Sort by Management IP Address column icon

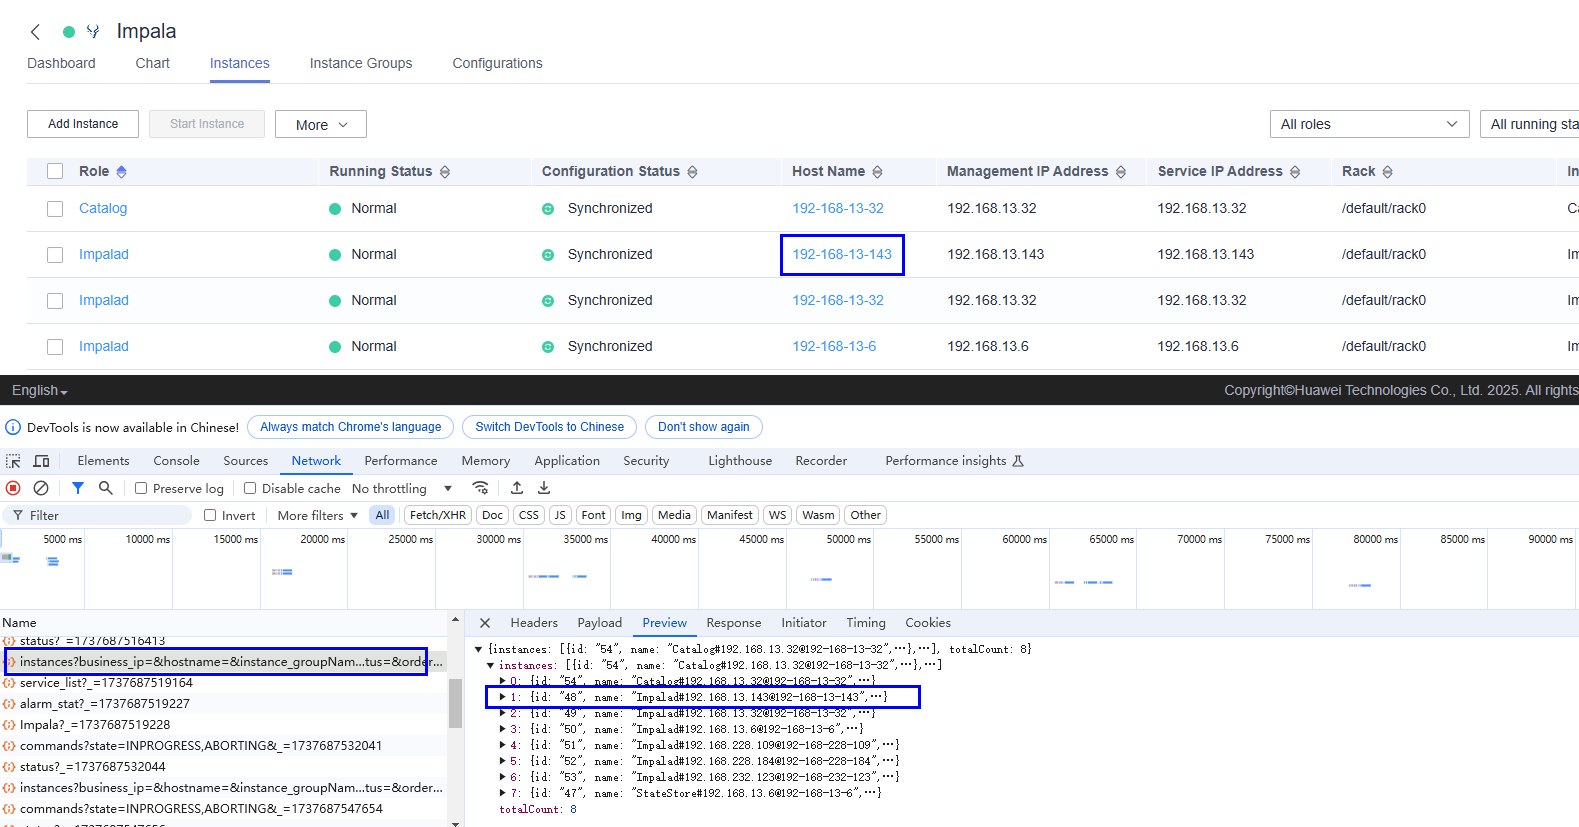click(1121, 172)
